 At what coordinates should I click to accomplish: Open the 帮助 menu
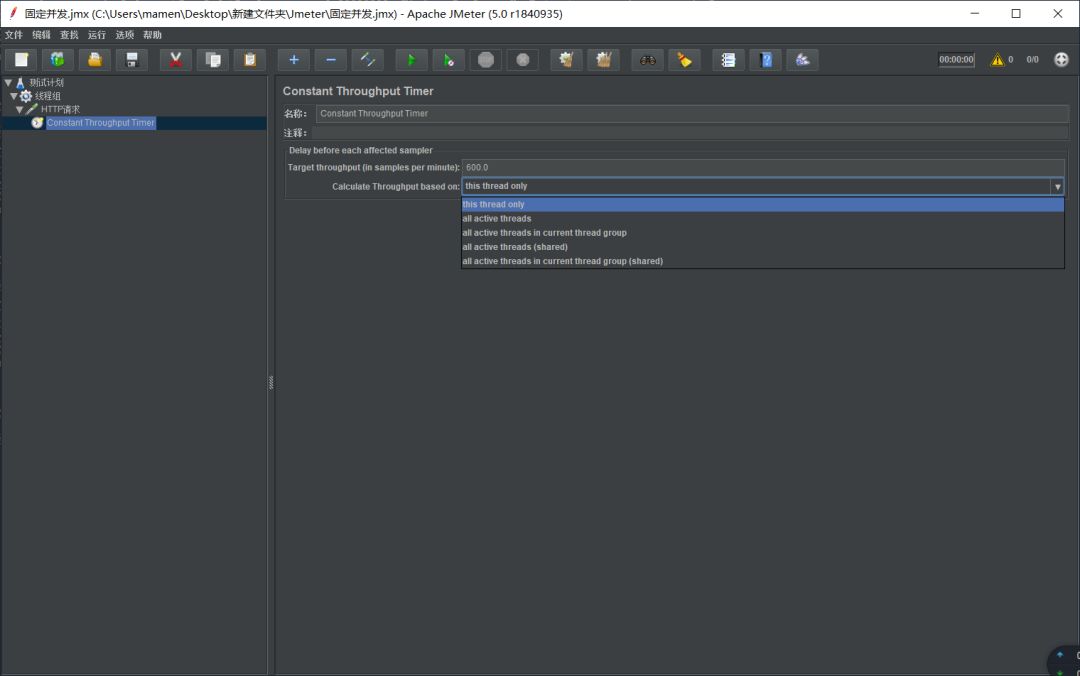[152, 34]
